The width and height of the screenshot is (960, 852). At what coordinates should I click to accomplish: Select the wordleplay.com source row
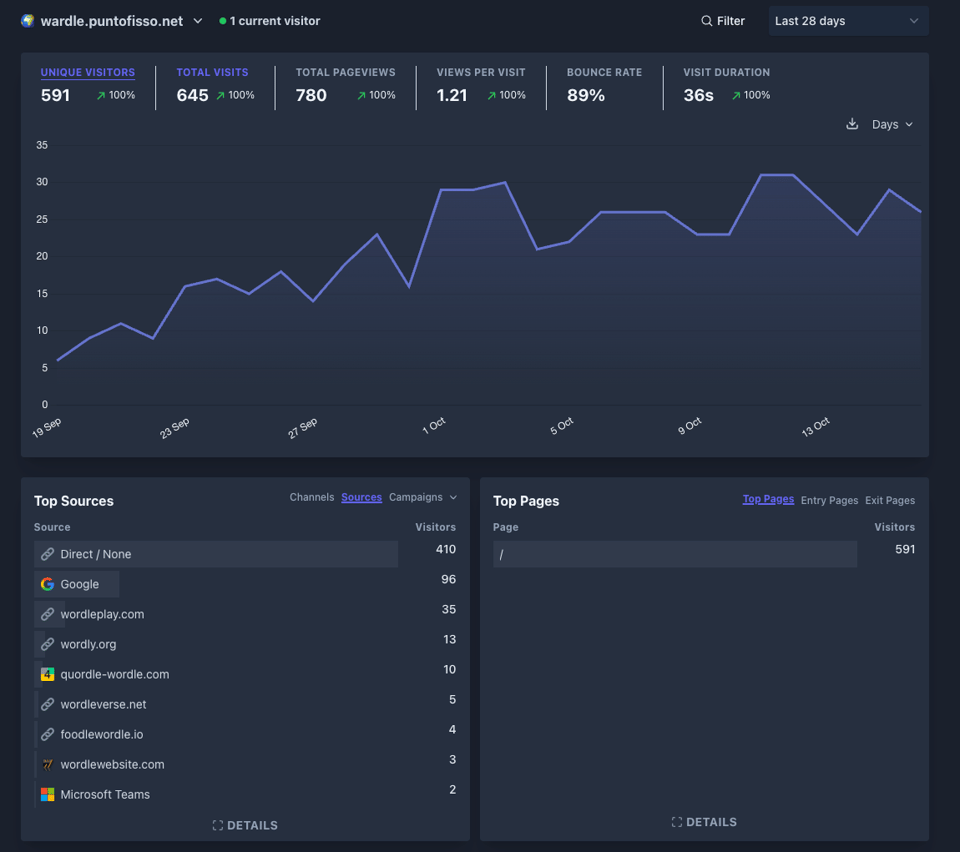(102, 614)
